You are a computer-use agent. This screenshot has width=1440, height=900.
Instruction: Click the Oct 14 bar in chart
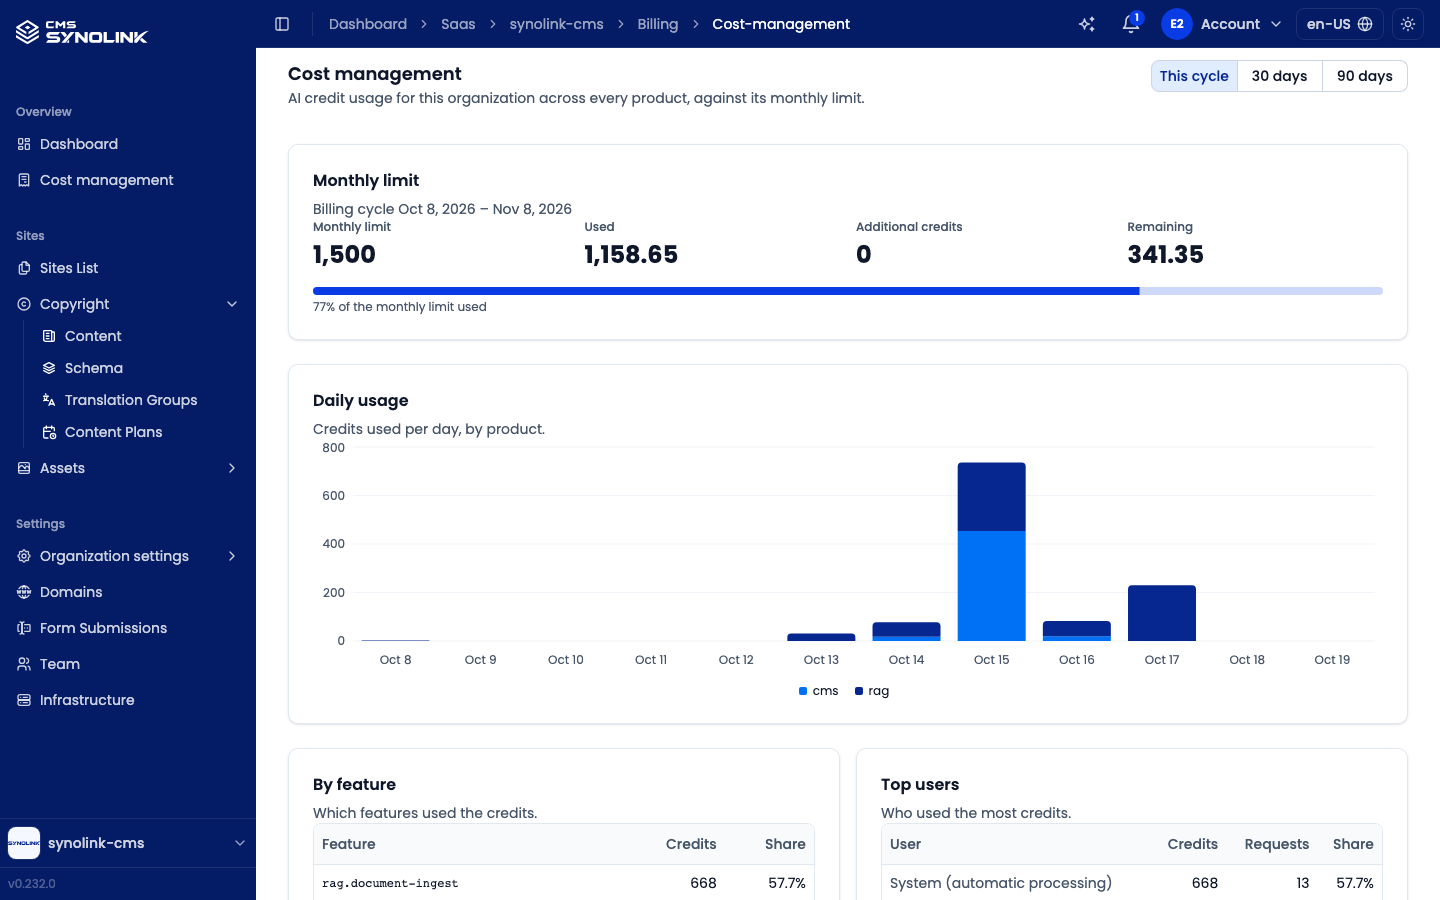pos(906,631)
